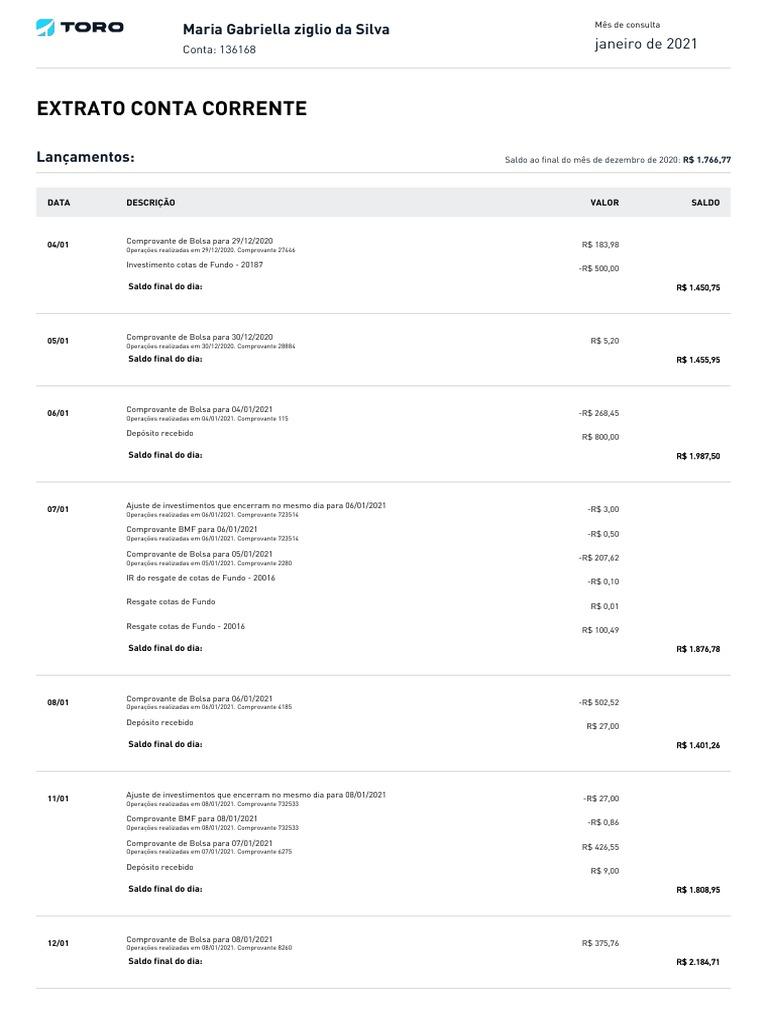Click the DESCRIÇÃO column header
The width and height of the screenshot is (768, 1024).
150,203
